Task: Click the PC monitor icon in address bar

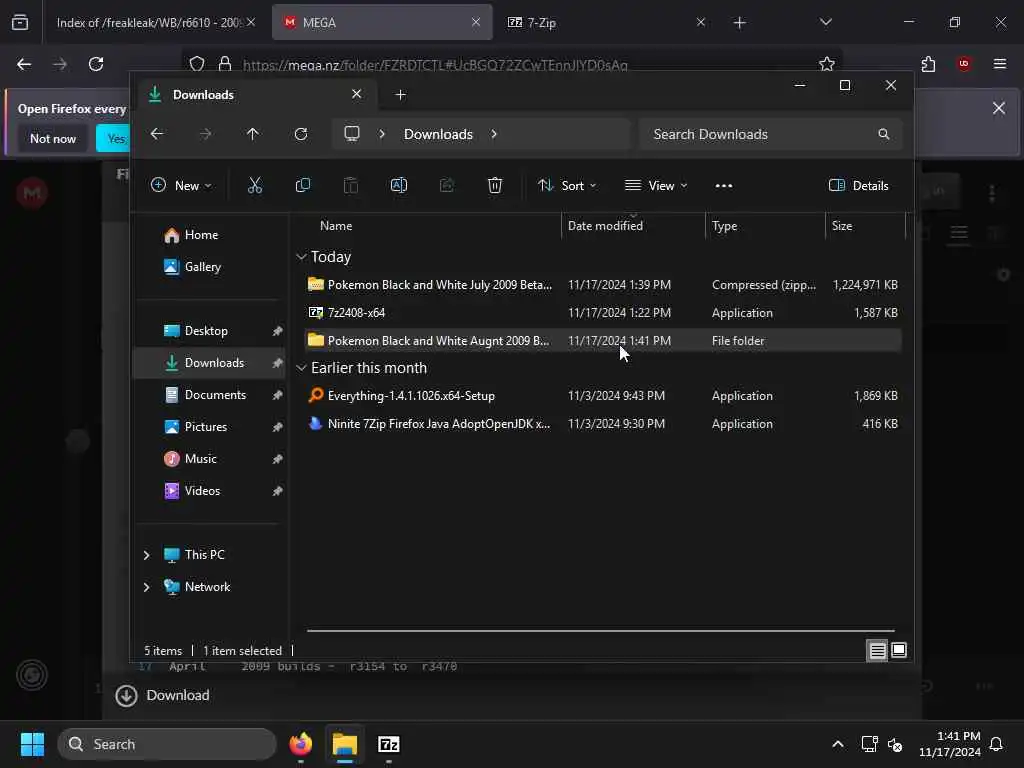Action: click(x=352, y=134)
